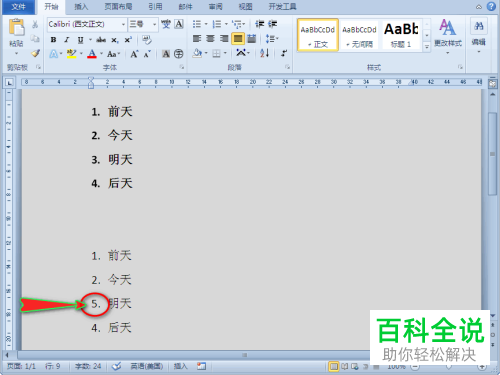Screen dimensions: 500x375
Task: Open font color dropdown arrow
Action: tap(101, 54)
